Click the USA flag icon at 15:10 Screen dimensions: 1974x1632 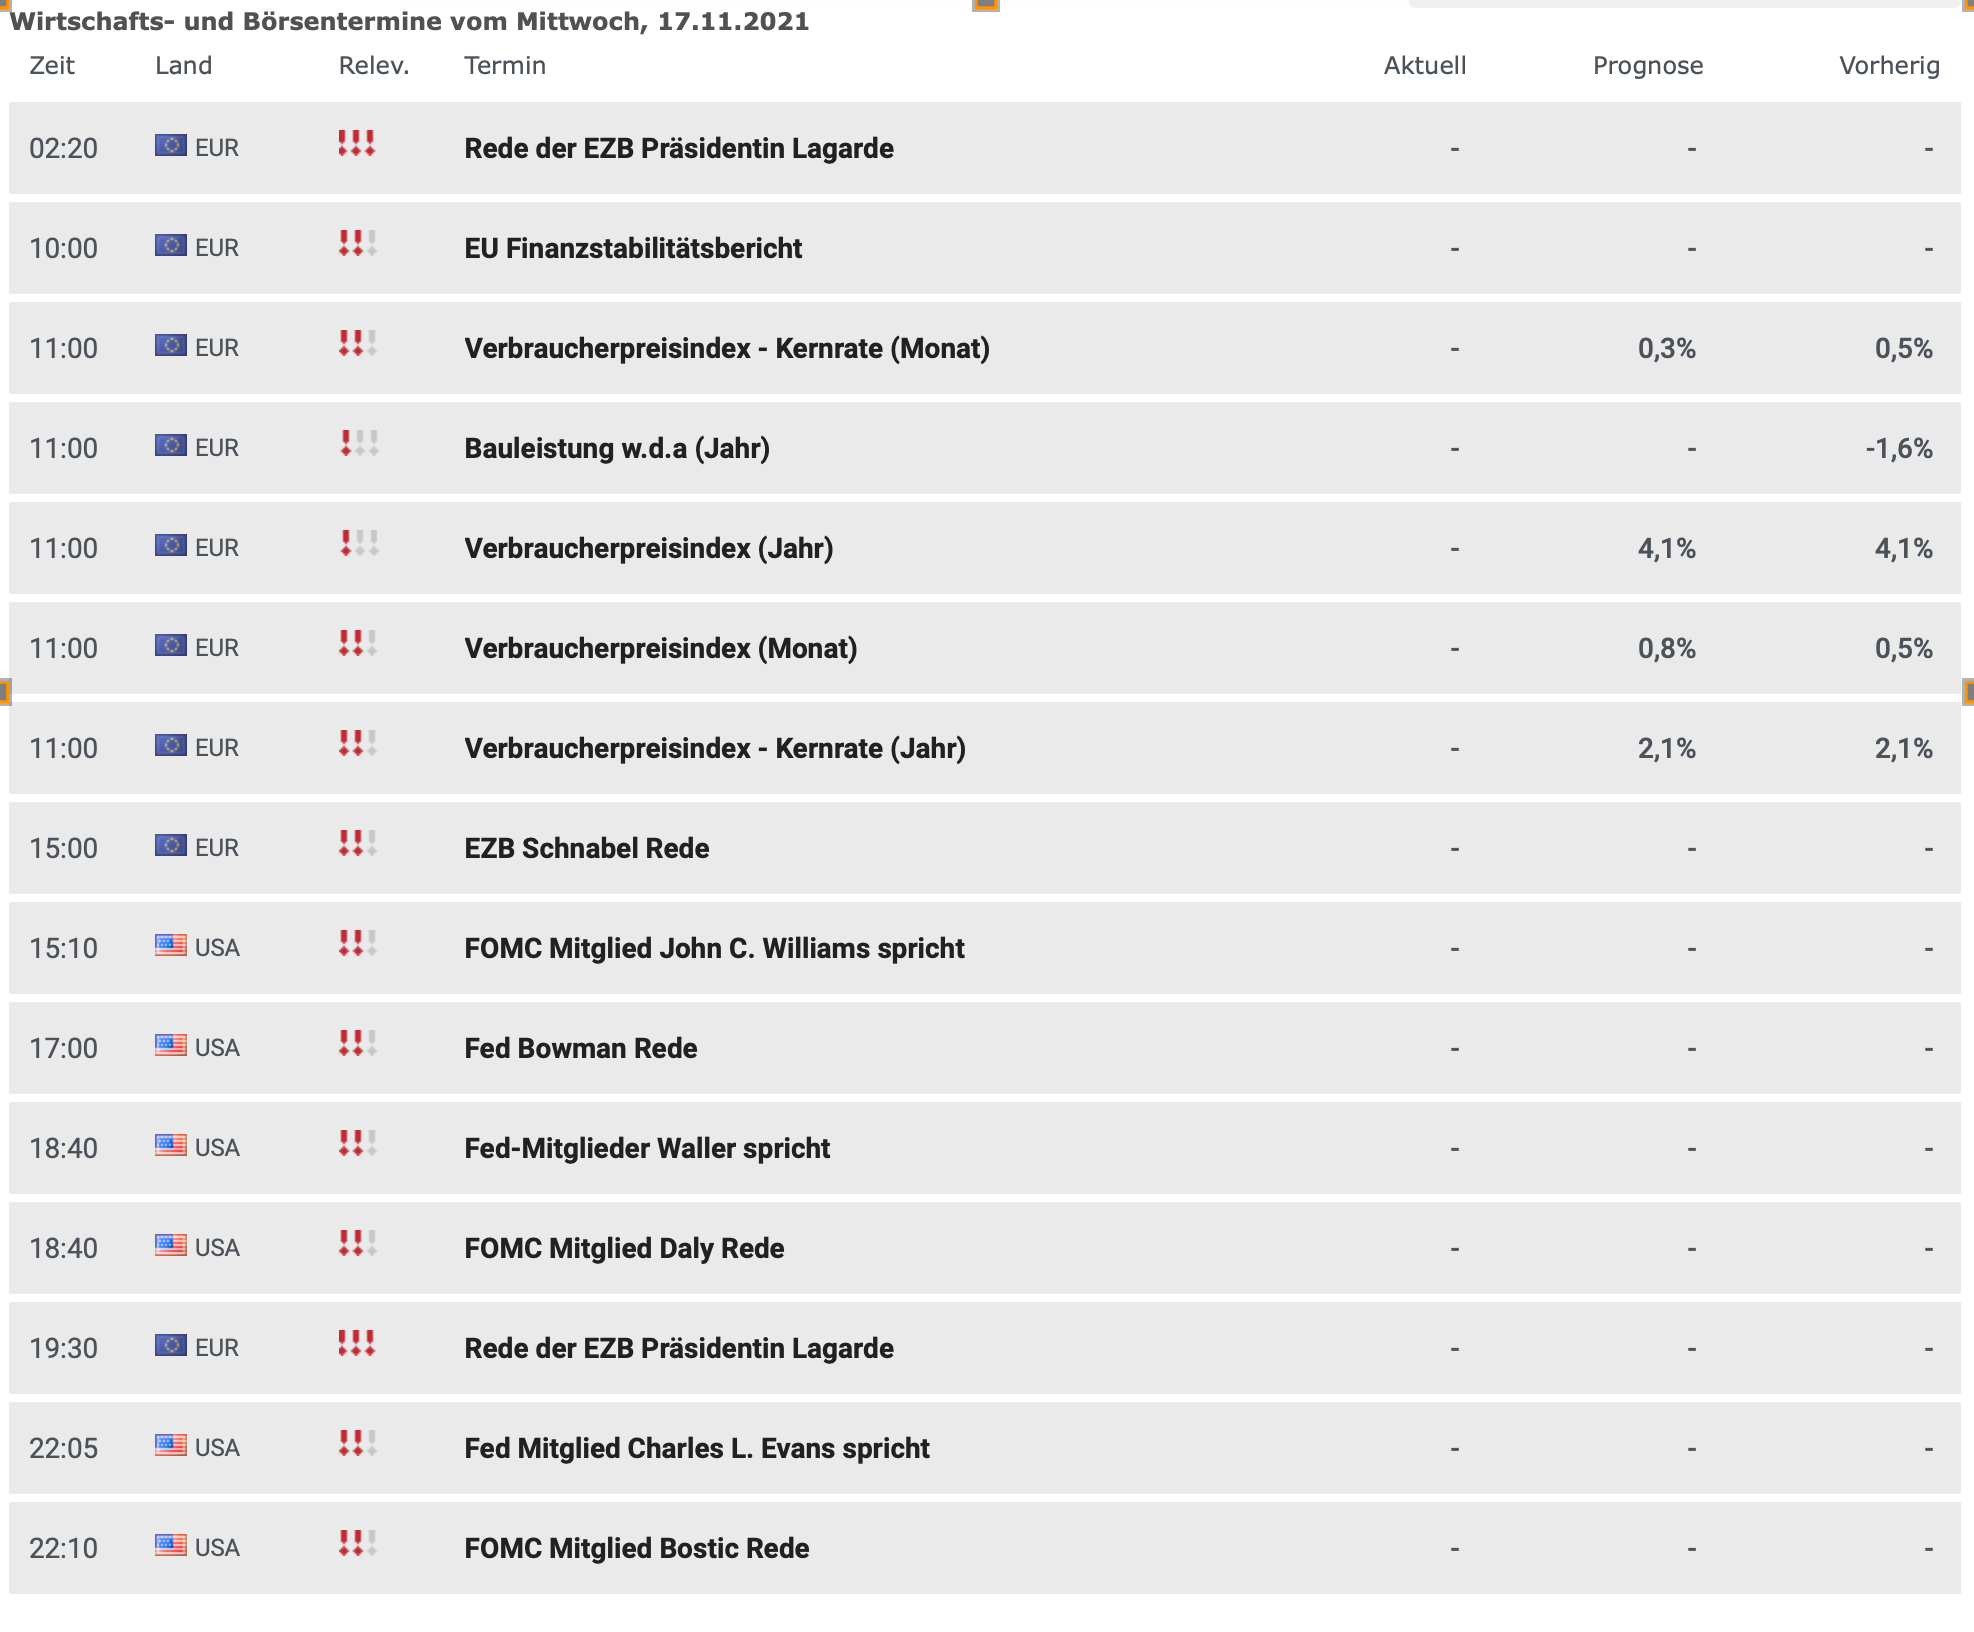[x=171, y=946]
